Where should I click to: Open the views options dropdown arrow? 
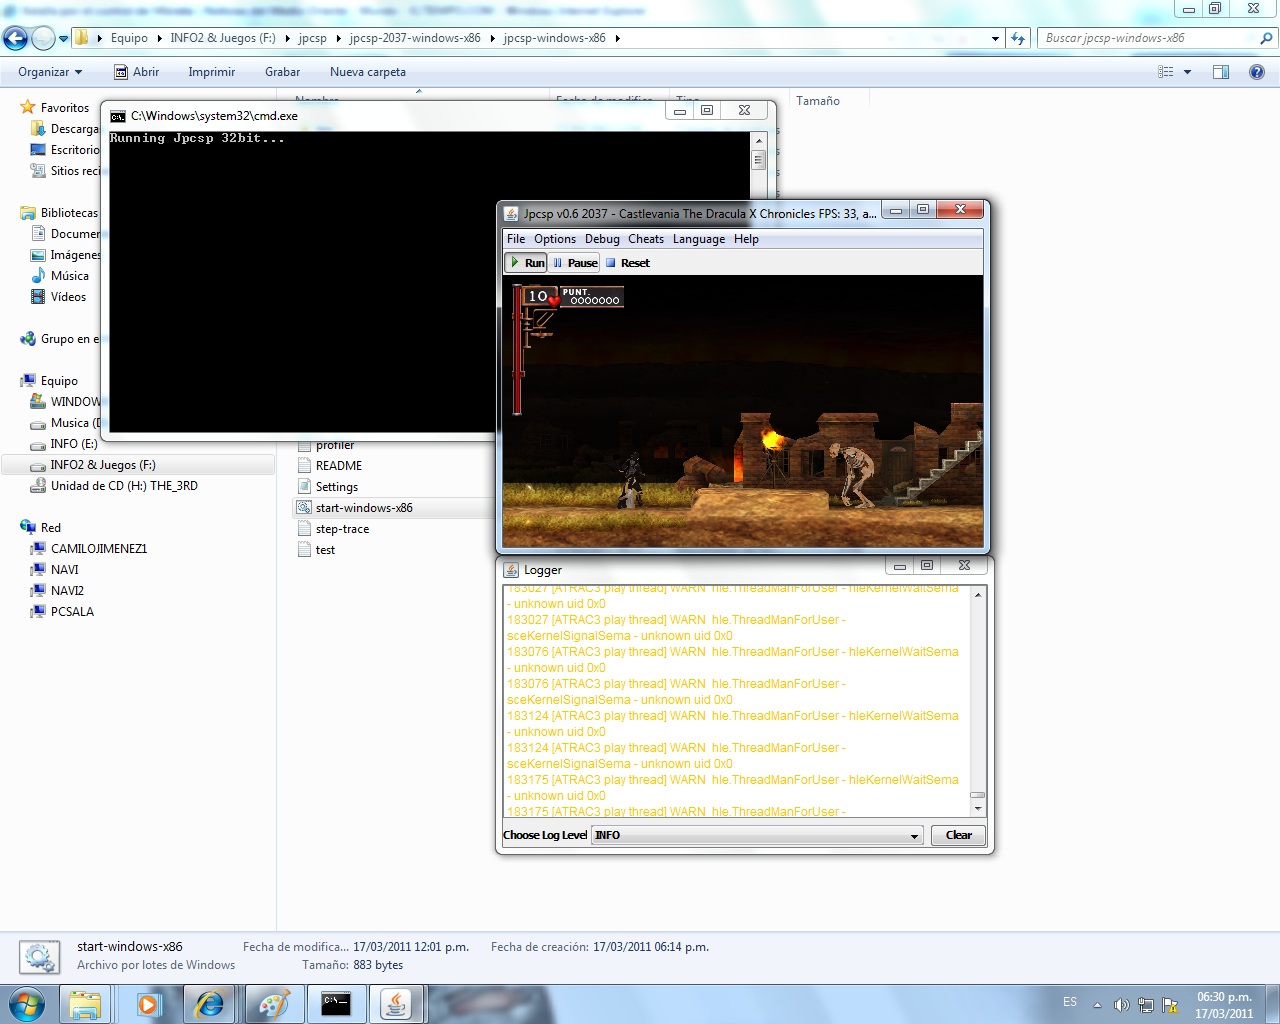pyautogui.click(x=1188, y=72)
